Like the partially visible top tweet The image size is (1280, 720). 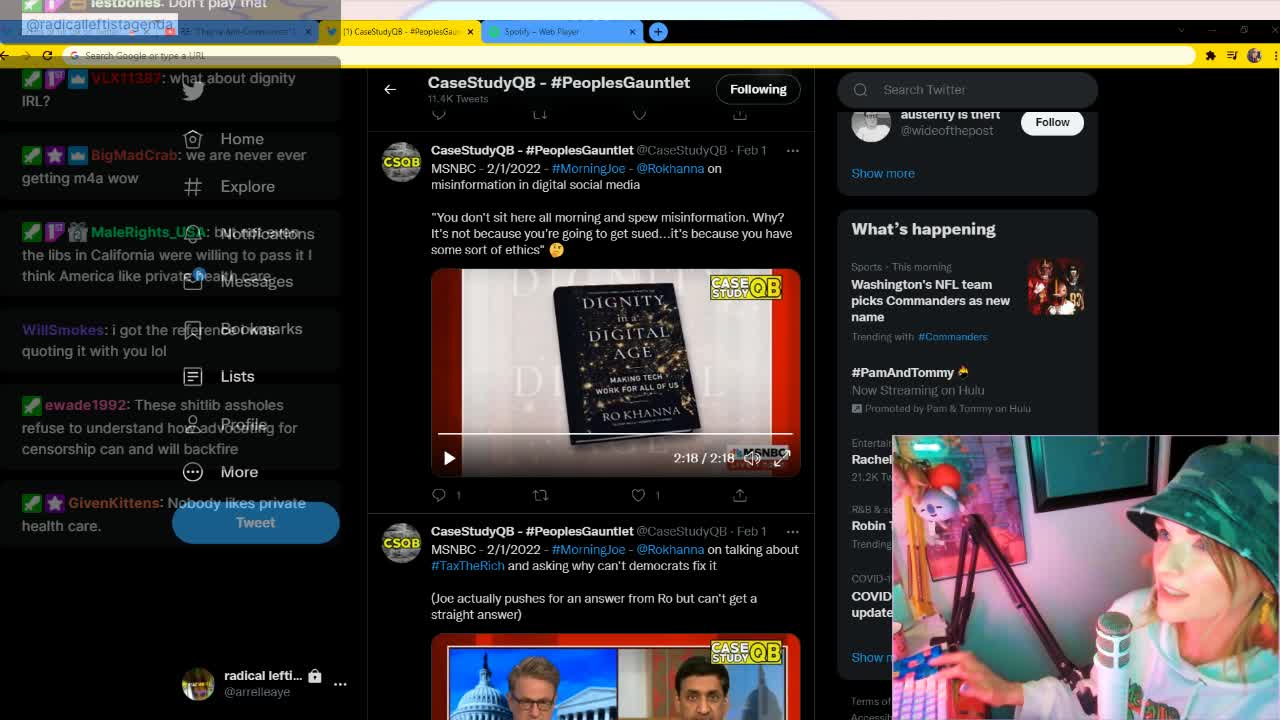pos(639,115)
